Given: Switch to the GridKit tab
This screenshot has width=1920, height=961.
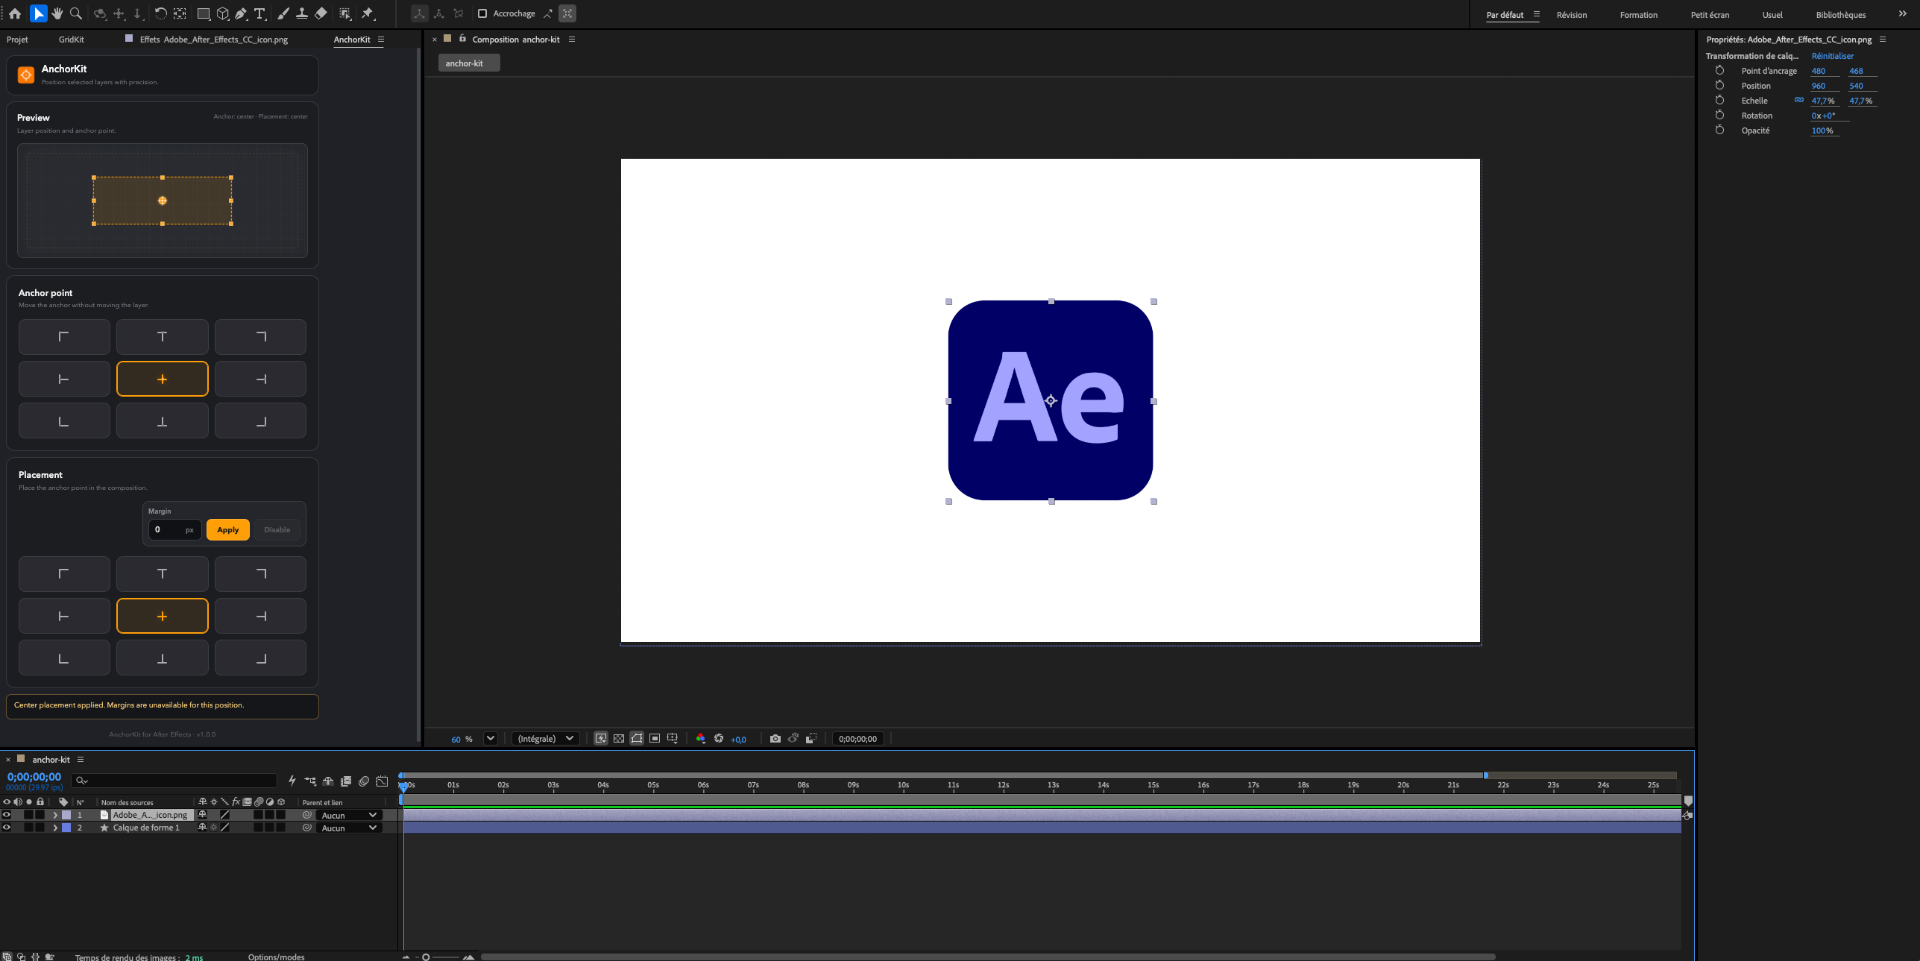Looking at the screenshot, I should pyautogui.click(x=71, y=40).
